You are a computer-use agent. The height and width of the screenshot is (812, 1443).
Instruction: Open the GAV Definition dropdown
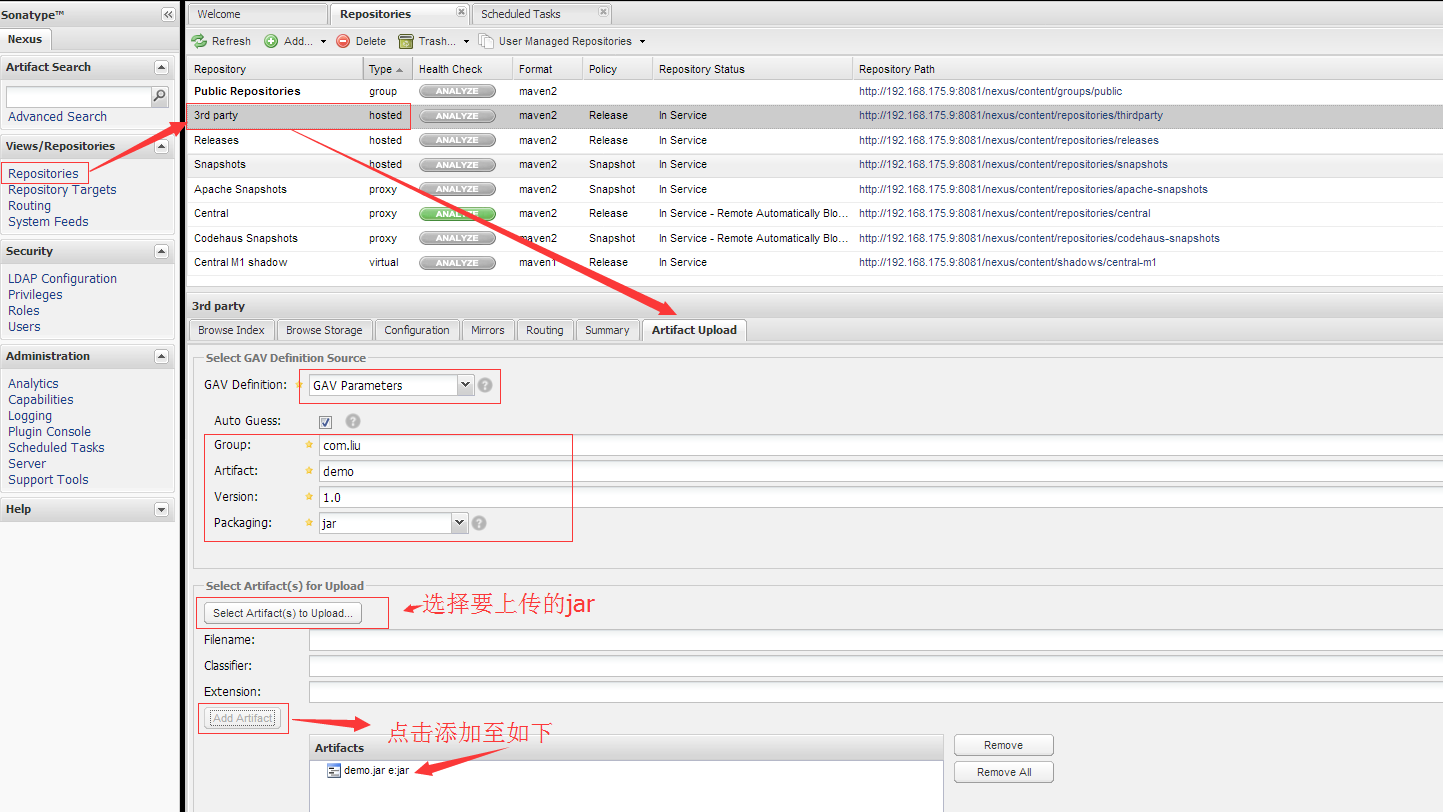464,385
